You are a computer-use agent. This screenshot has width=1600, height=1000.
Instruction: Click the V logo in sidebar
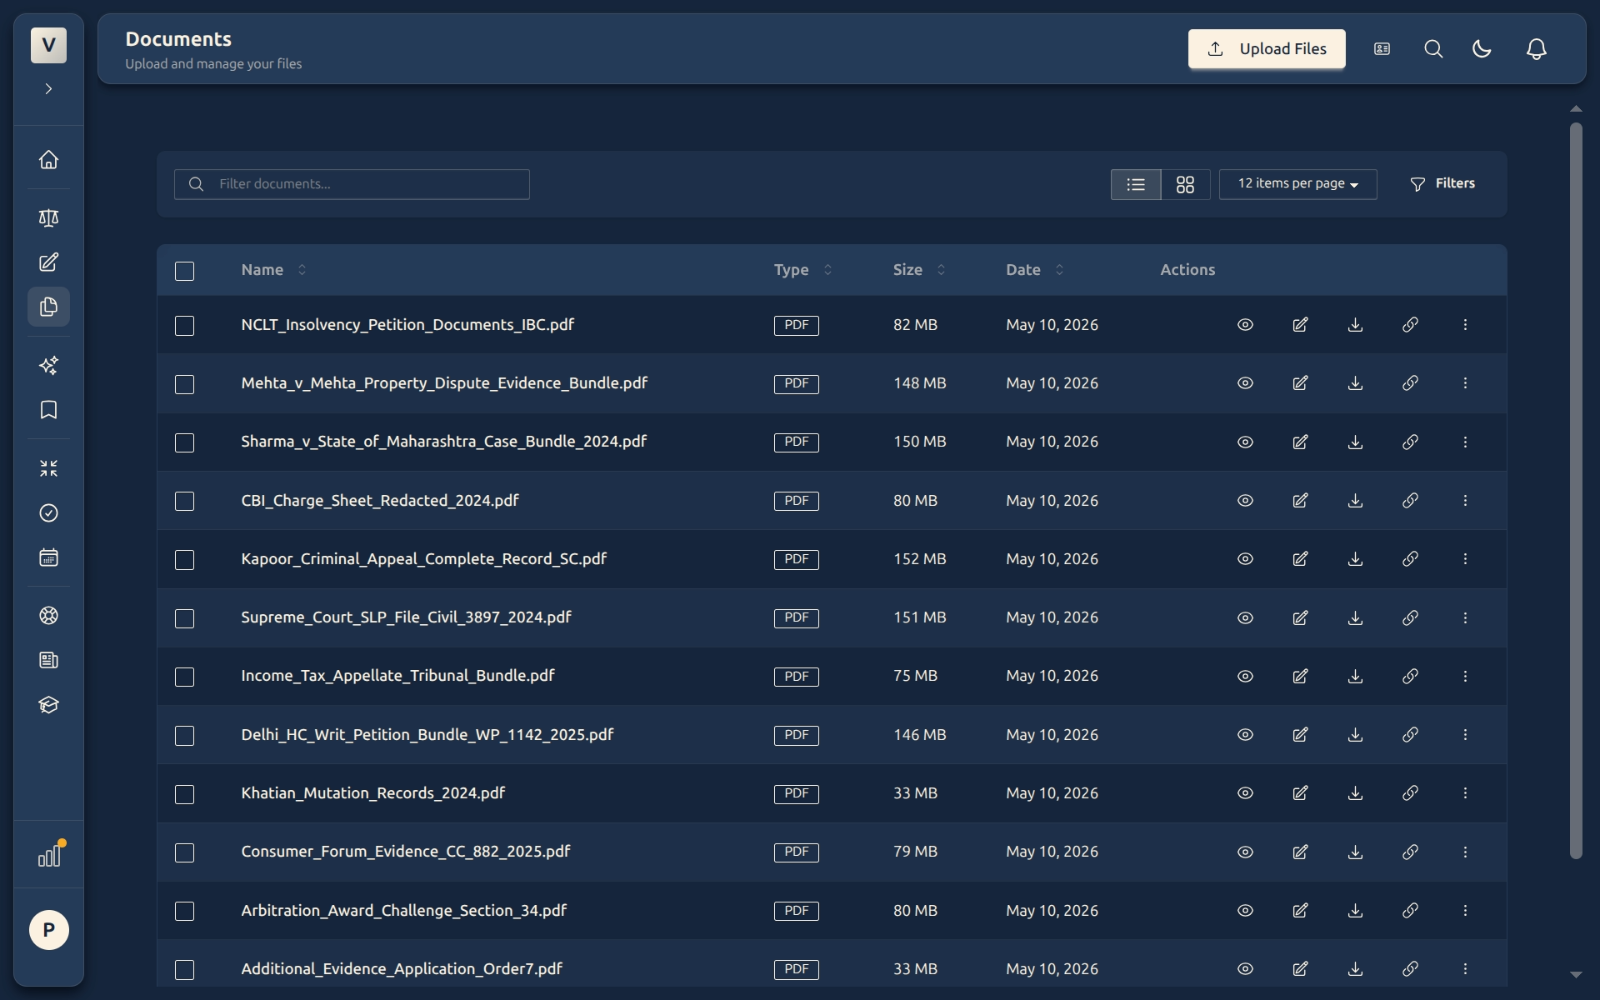point(48,45)
